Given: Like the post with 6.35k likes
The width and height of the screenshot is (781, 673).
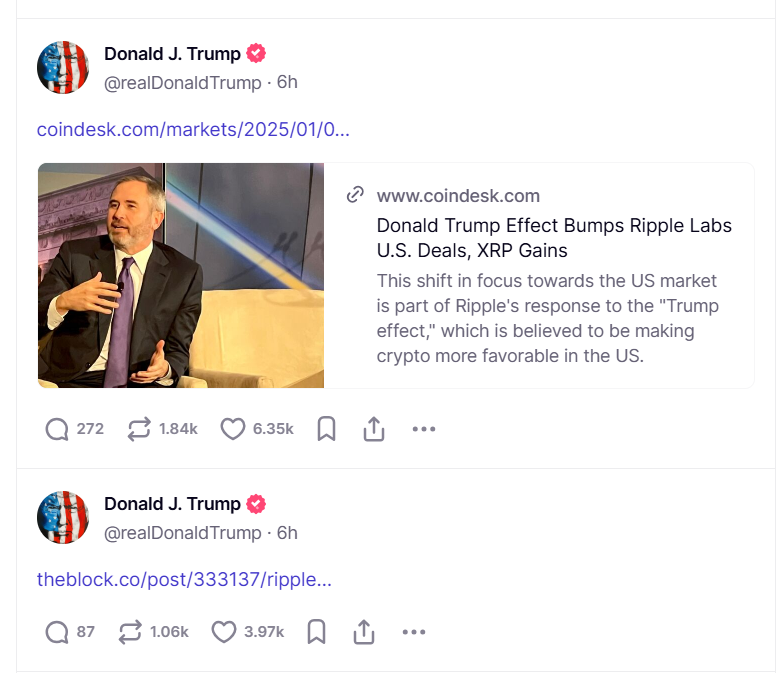Looking at the screenshot, I should pyautogui.click(x=233, y=429).
